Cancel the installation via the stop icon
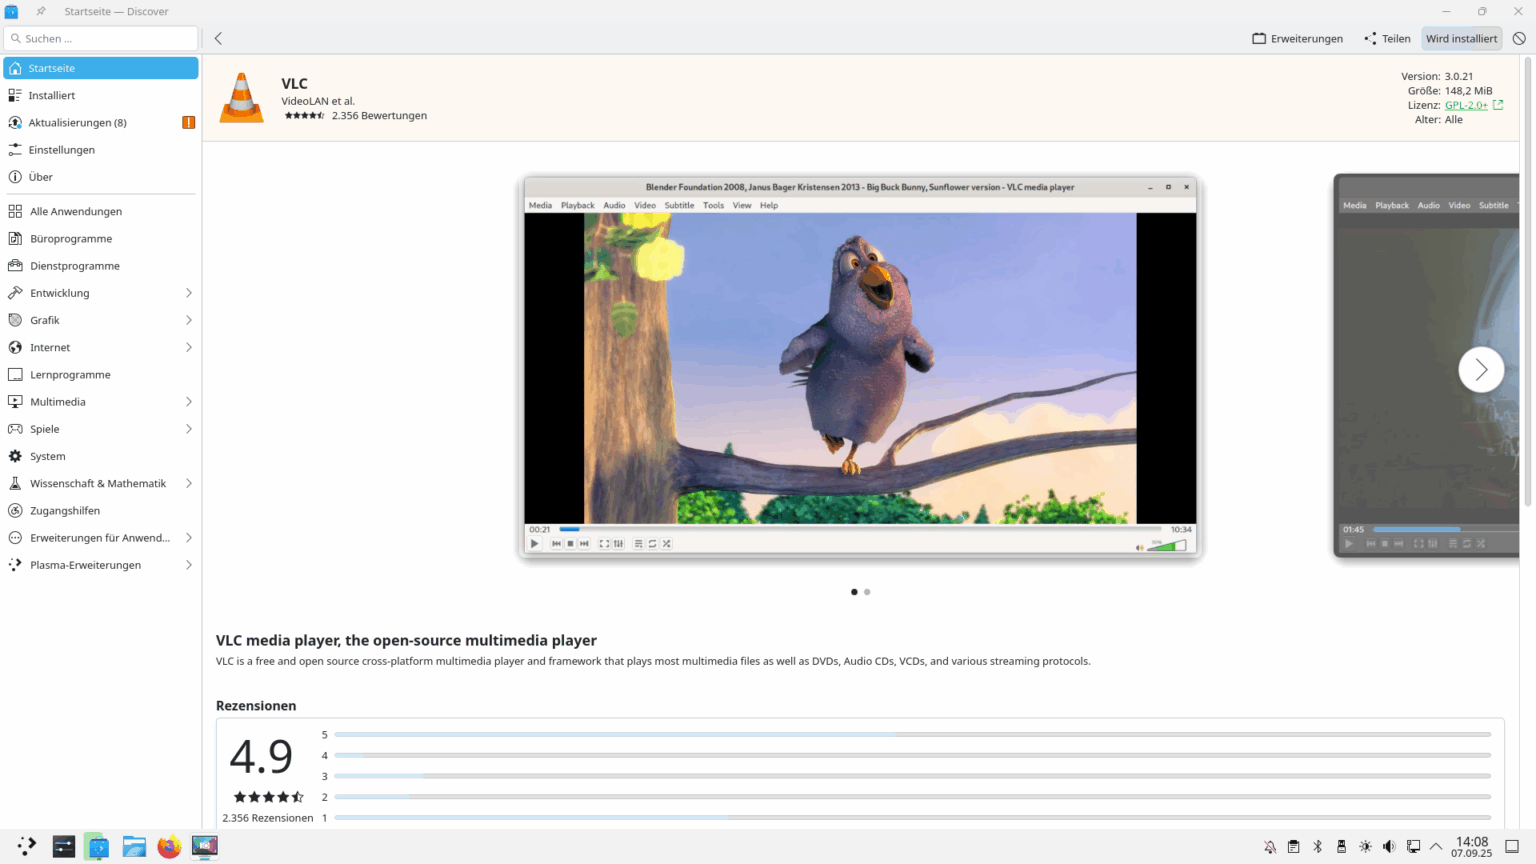The image size is (1536, 864). point(1519,38)
